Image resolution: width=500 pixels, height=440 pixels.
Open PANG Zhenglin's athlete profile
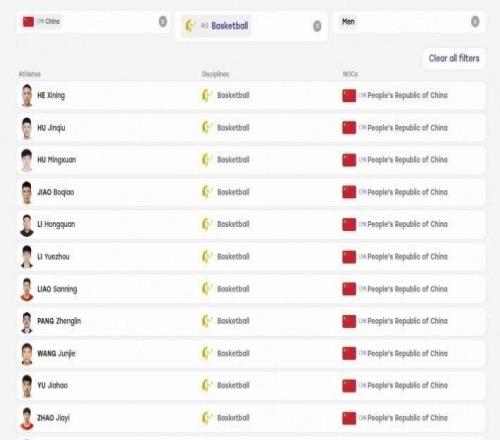[x=59, y=321]
